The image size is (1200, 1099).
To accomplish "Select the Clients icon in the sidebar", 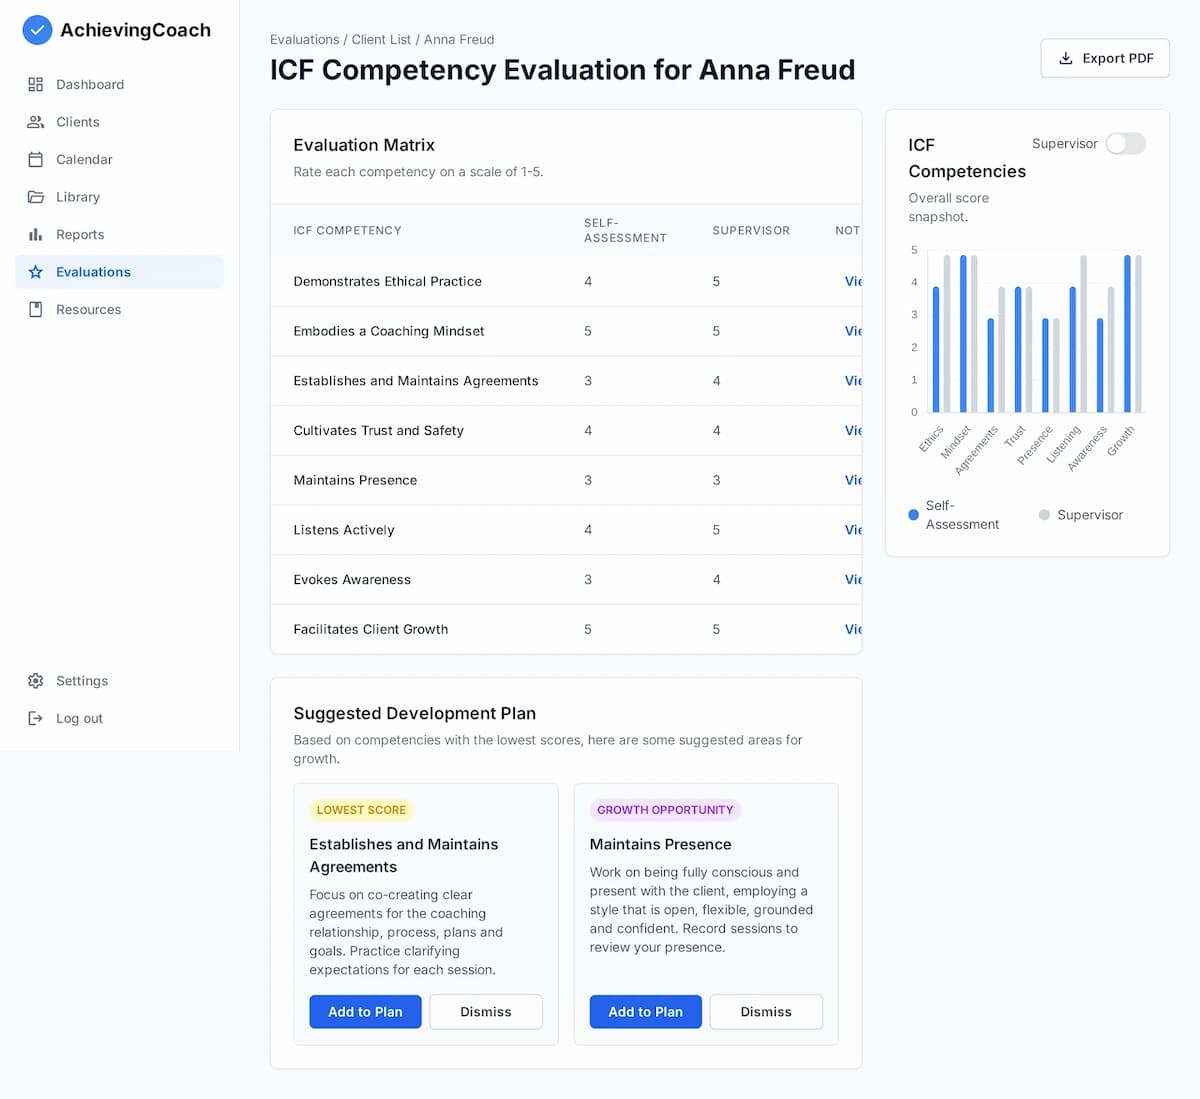I will [36, 122].
